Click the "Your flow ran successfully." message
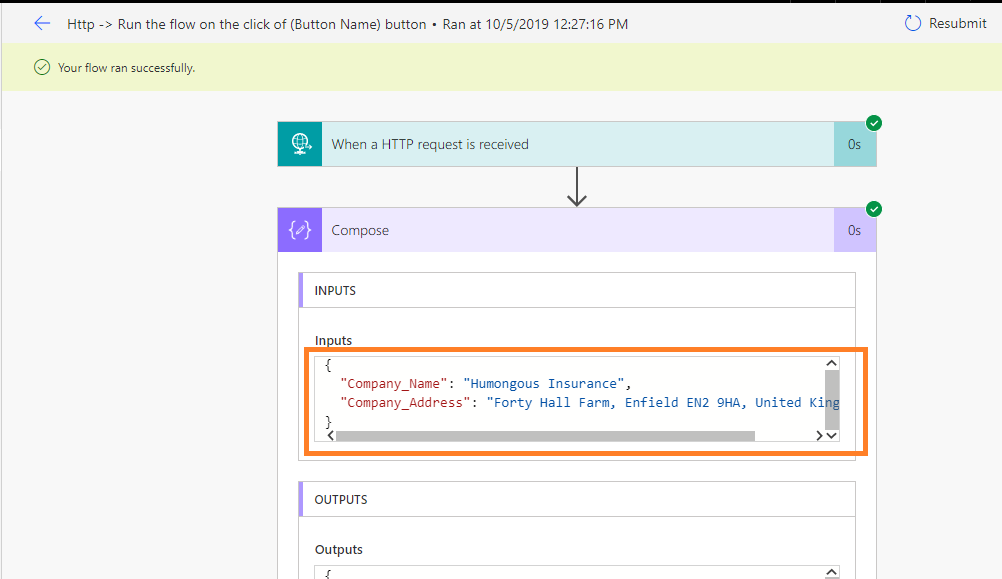The width and height of the screenshot is (1002, 579). [127, 68]
